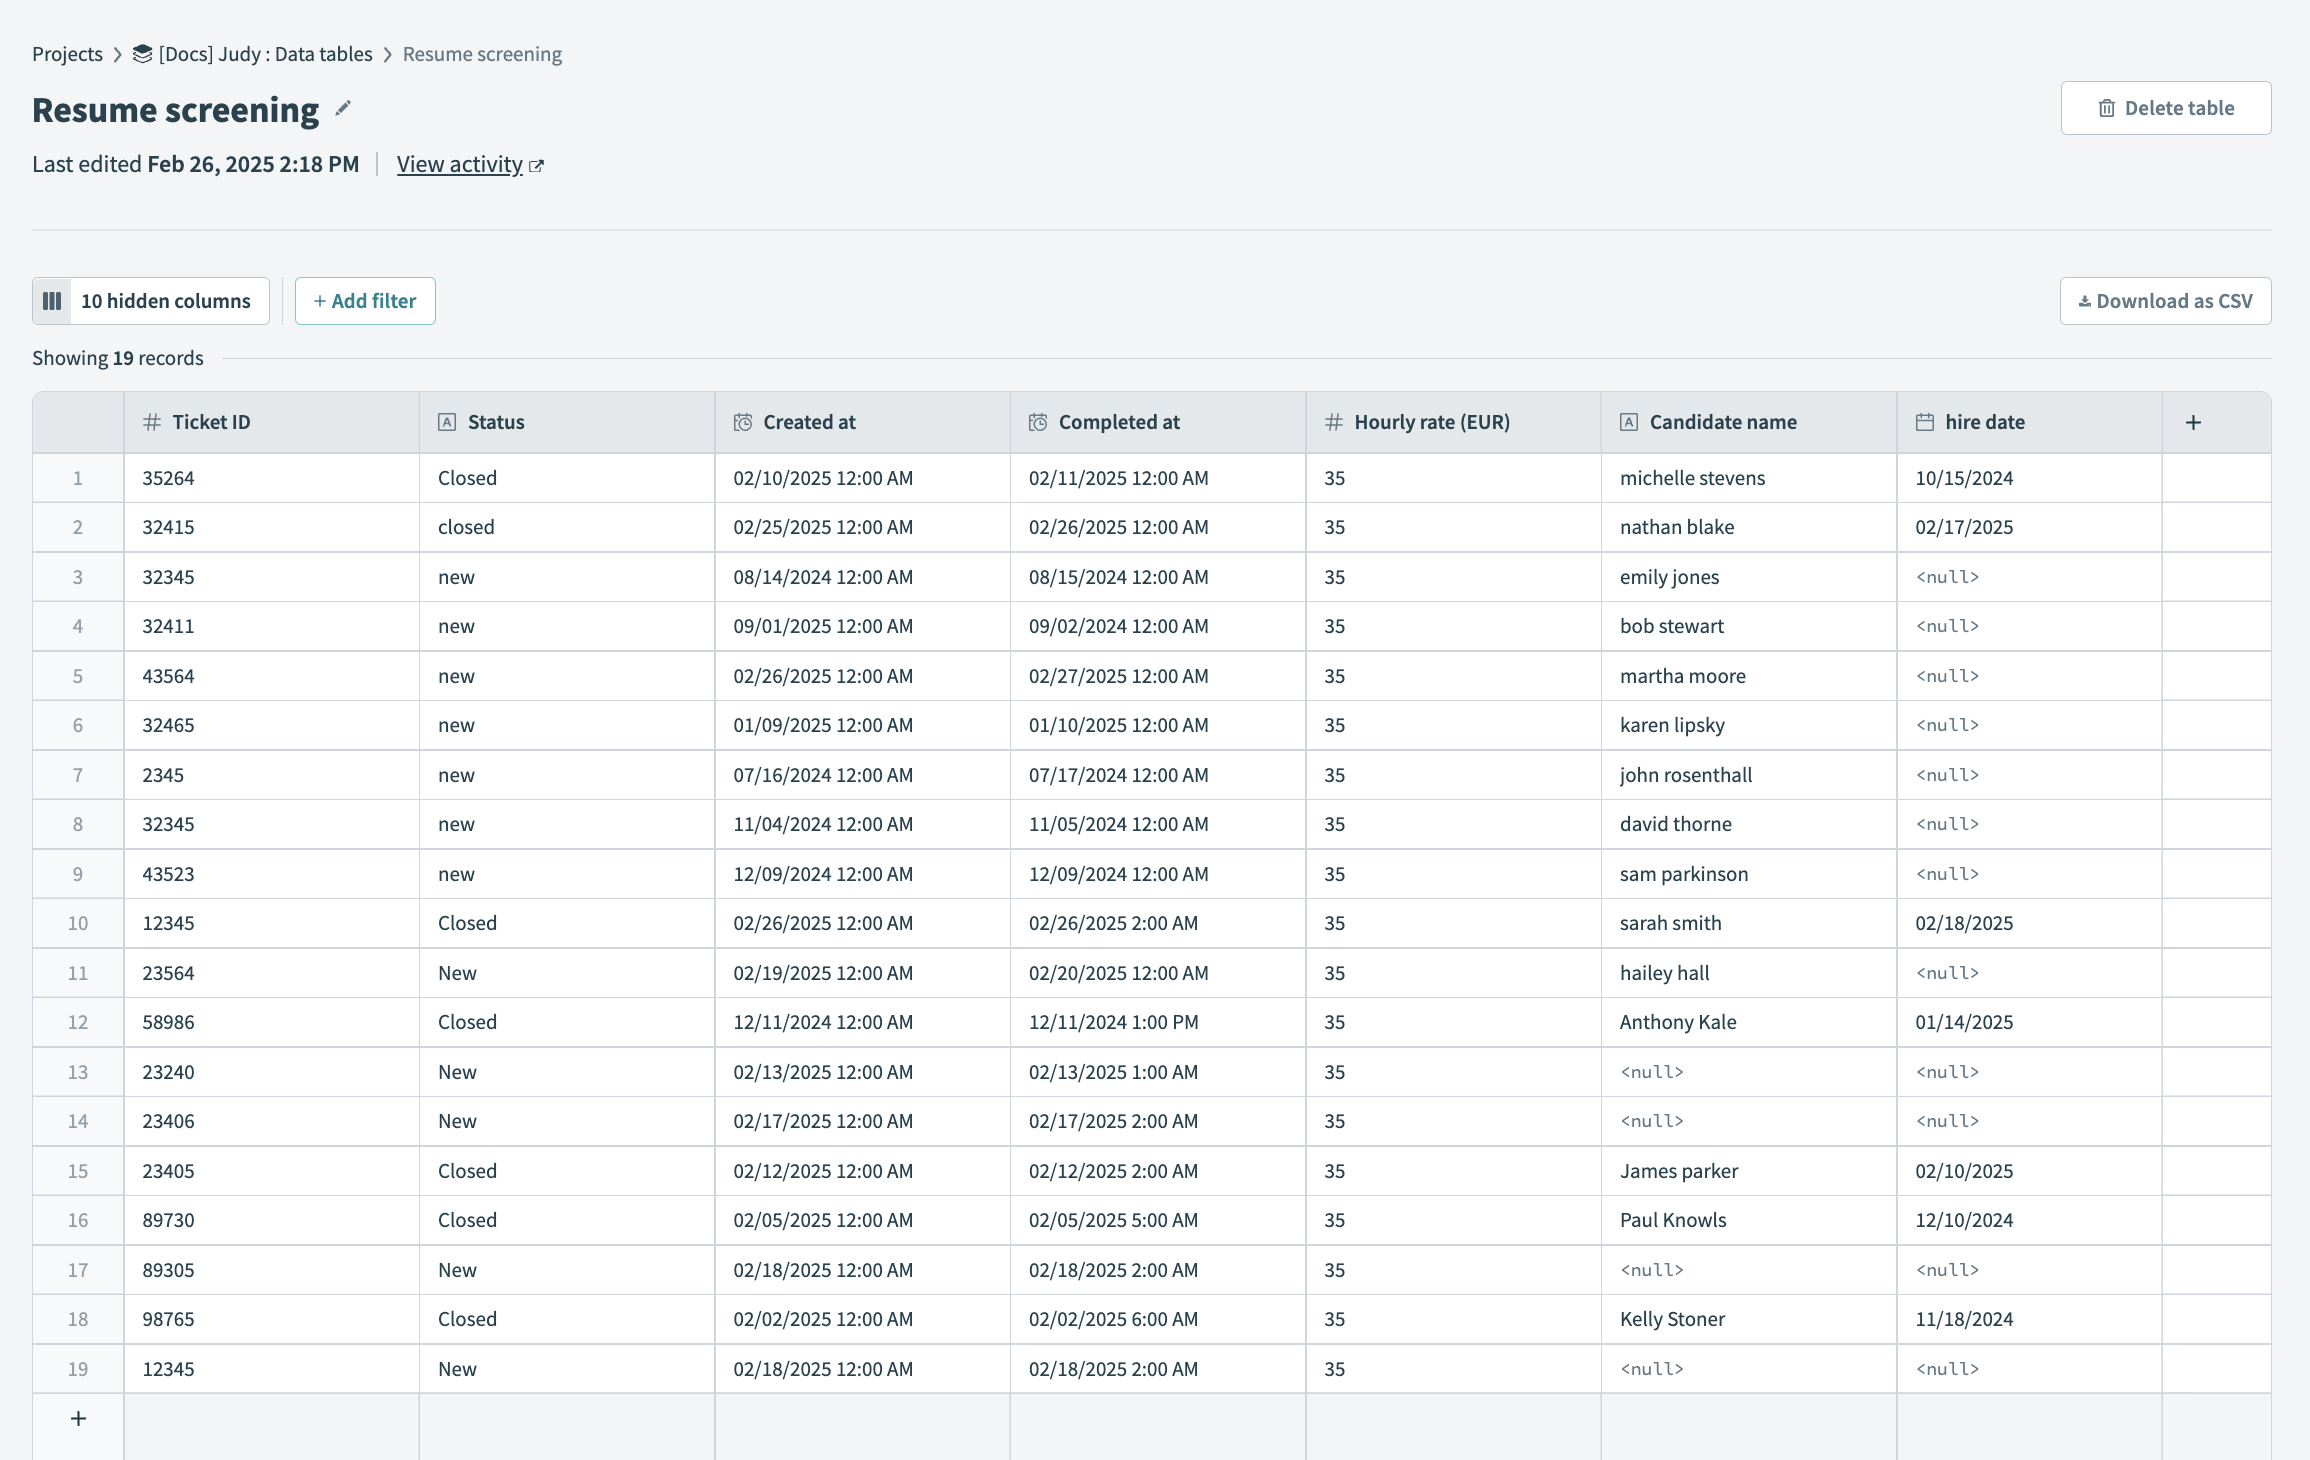Click the text-type icon in Status header
Viewport: 2310px width, 1460px height.
[x=447, y=422]
